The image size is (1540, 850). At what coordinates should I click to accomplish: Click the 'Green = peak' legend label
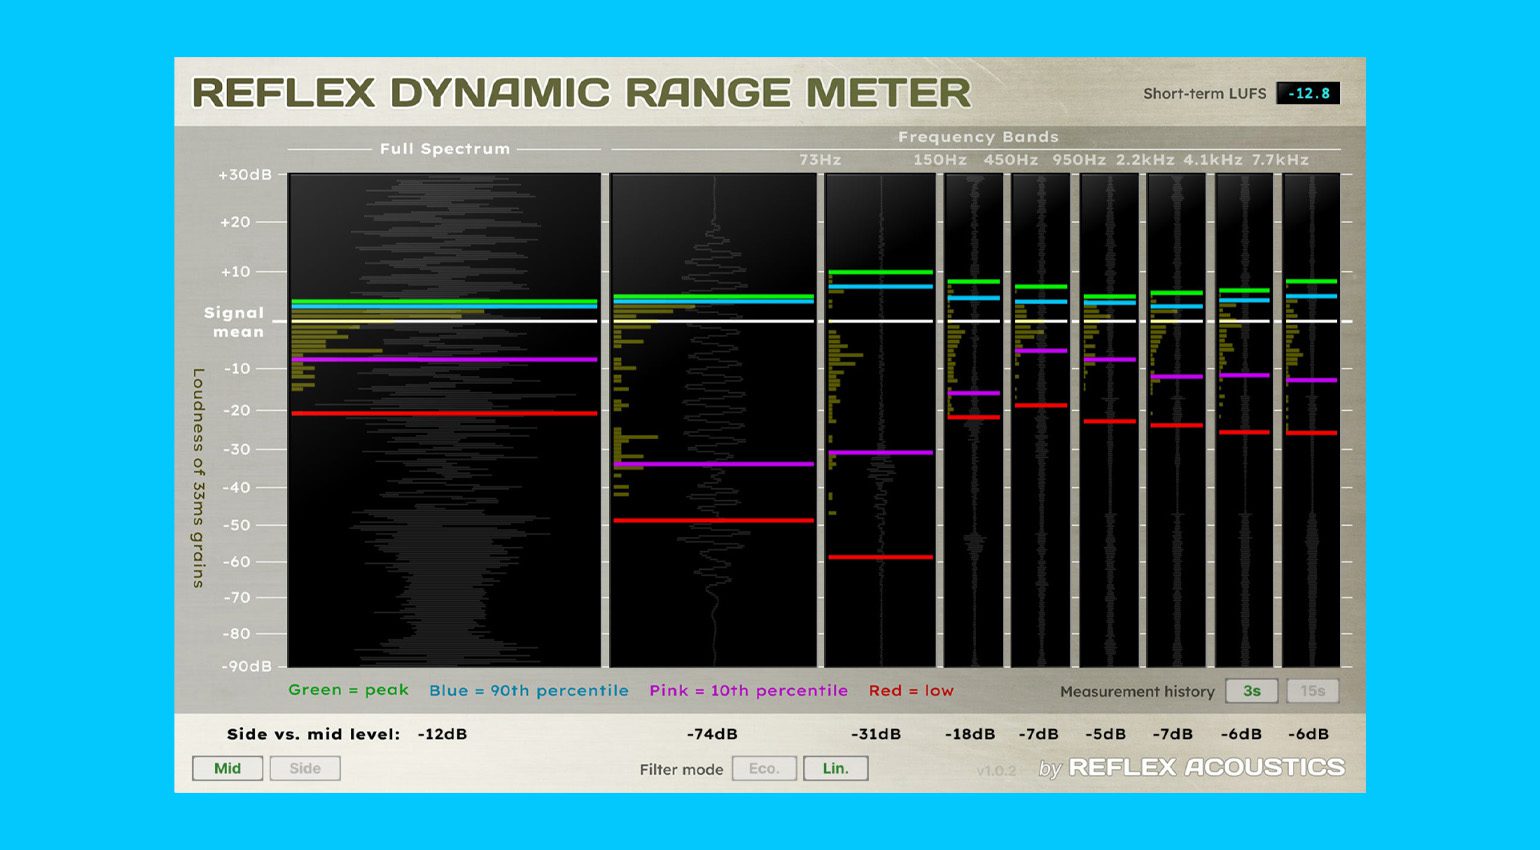pos(348,690)
